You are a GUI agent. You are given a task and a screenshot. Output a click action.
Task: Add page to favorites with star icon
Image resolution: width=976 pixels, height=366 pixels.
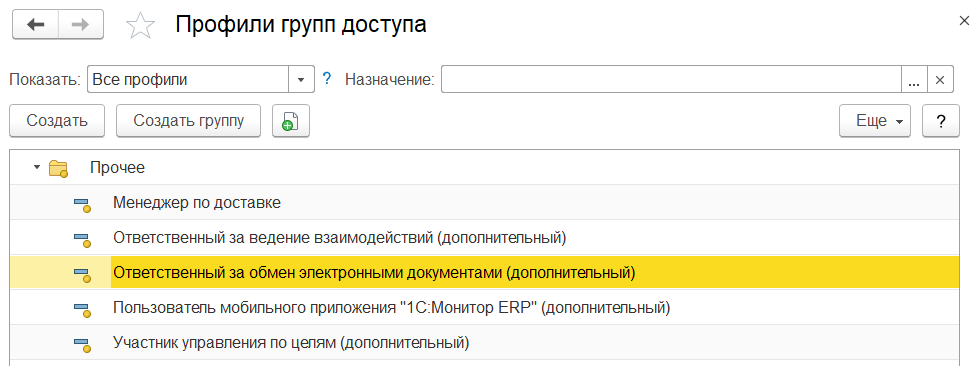[x=140, y=25]
